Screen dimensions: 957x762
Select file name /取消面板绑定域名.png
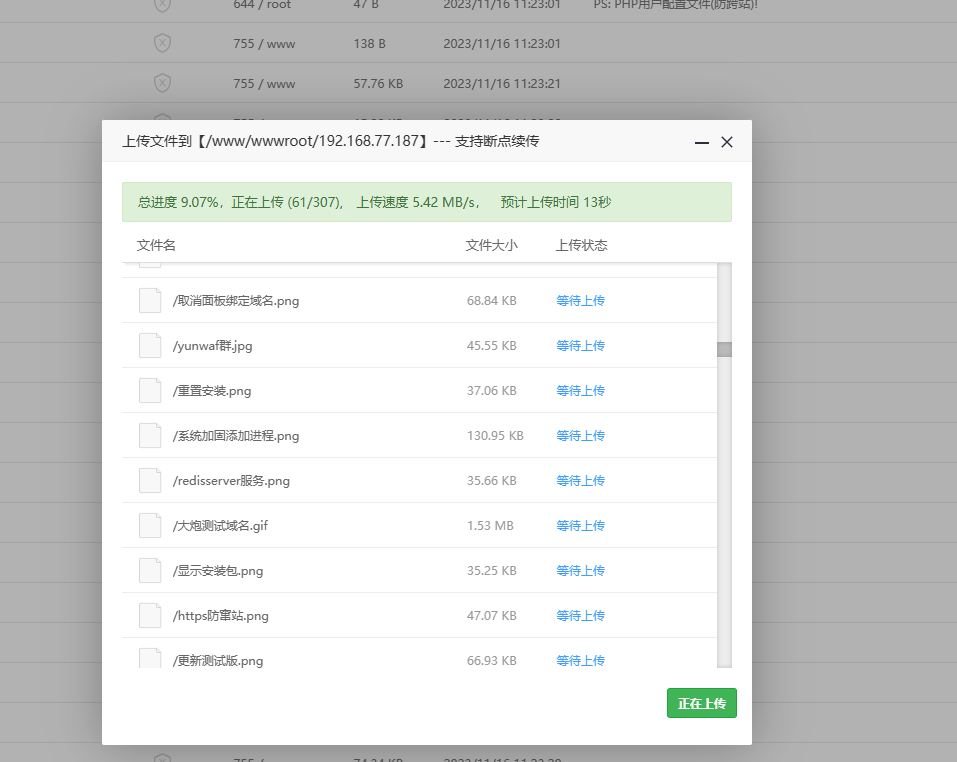[x=236, y=301]
